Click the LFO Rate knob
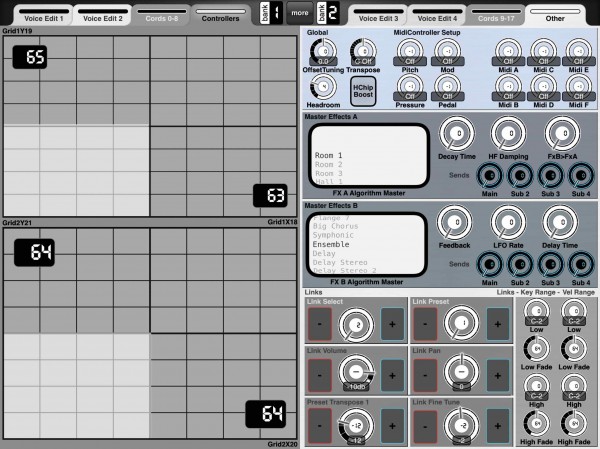Viewport: 600px width, 449px height. pos(508,223)
